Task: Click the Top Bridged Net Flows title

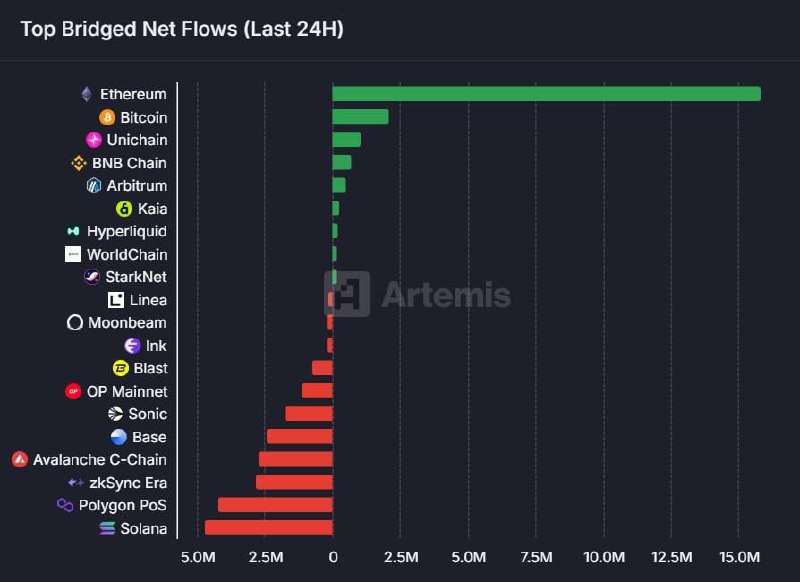Action: tap(182, 29)
